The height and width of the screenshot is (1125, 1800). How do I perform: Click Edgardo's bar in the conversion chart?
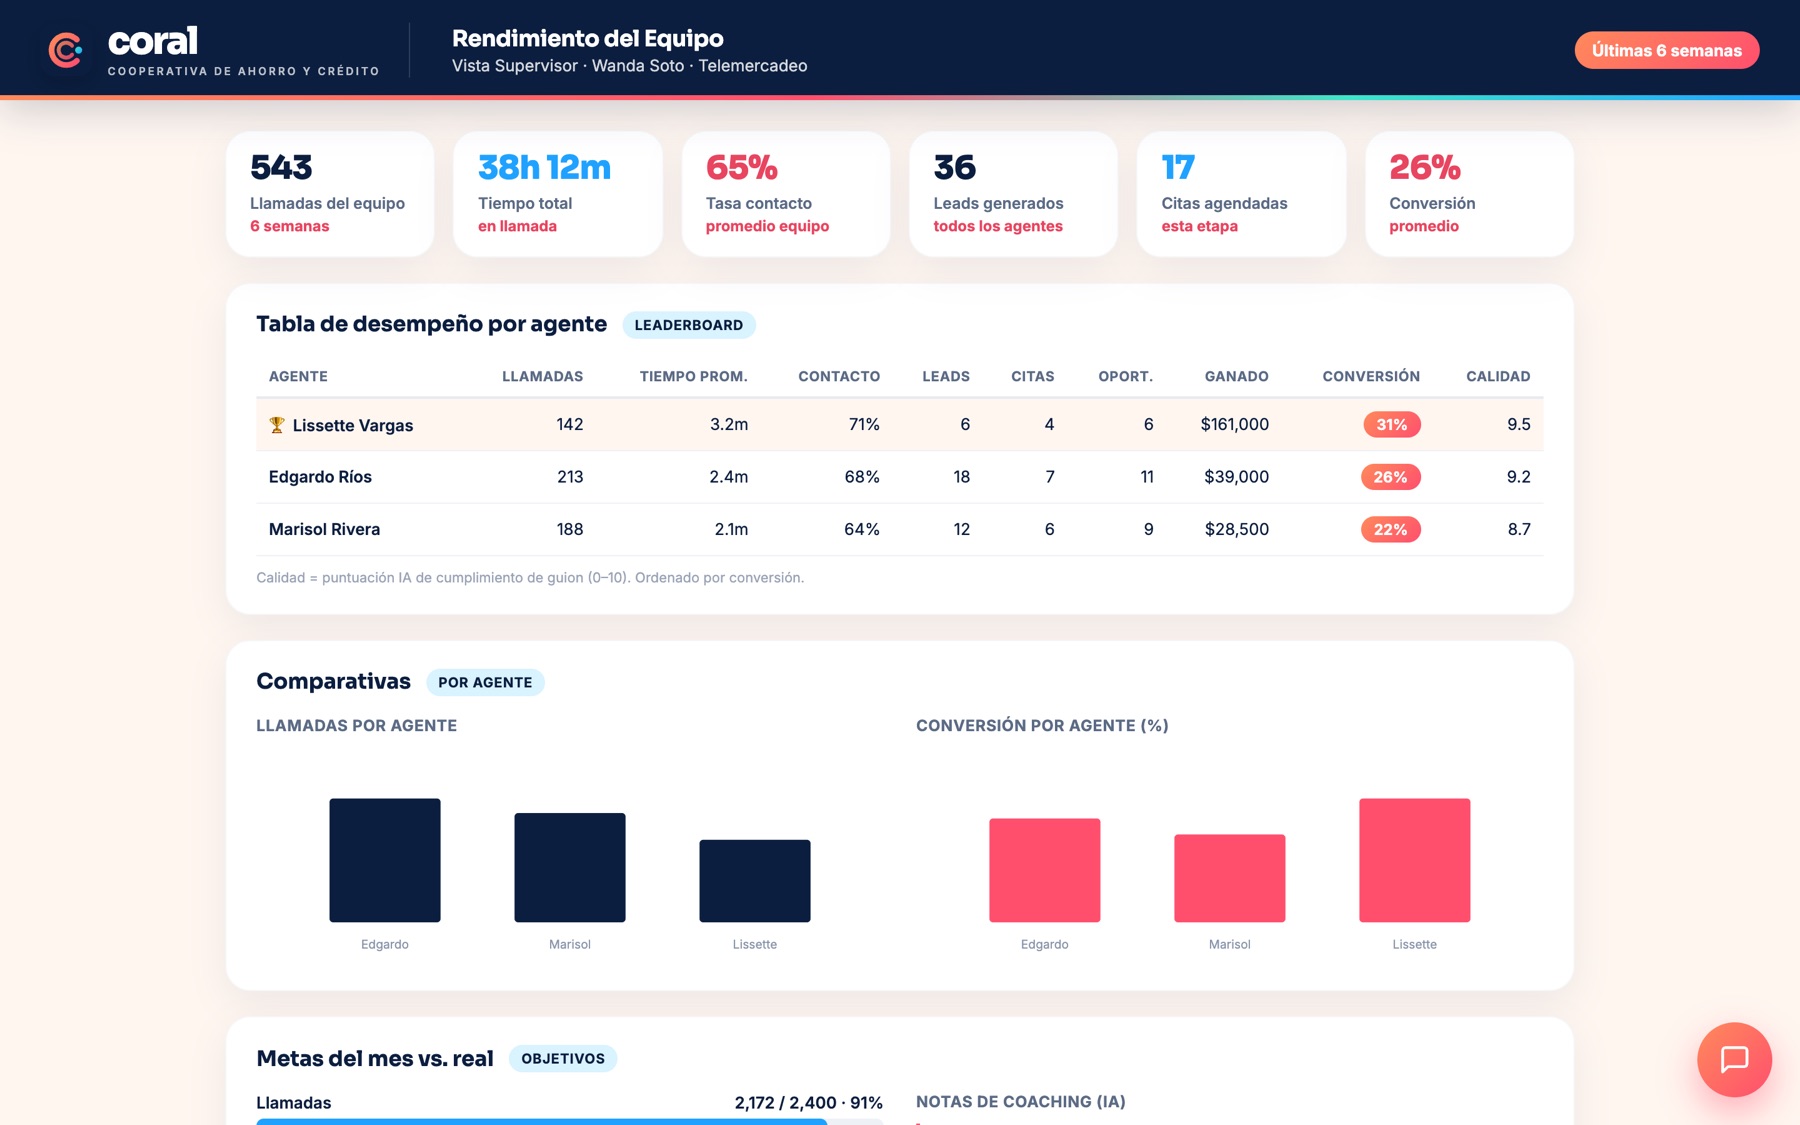coord(1045,870)
